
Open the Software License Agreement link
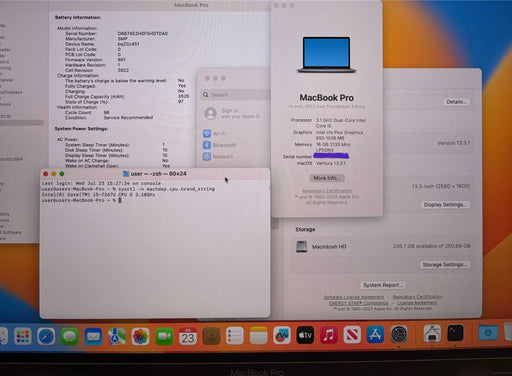point(354,297)
